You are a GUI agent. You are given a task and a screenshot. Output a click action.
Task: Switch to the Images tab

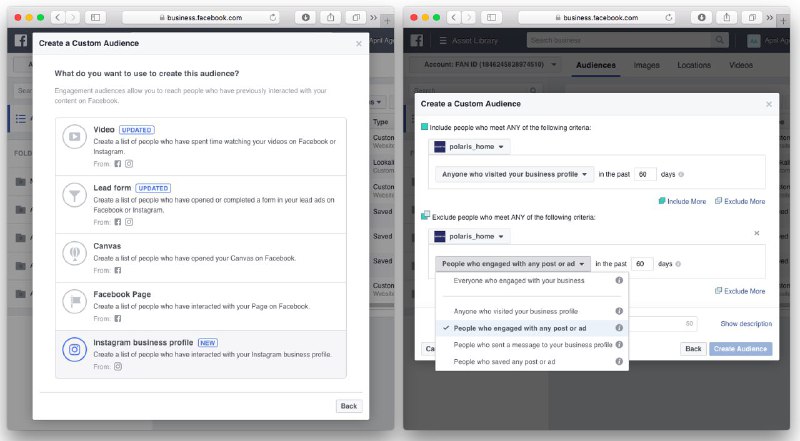point(647,65)
